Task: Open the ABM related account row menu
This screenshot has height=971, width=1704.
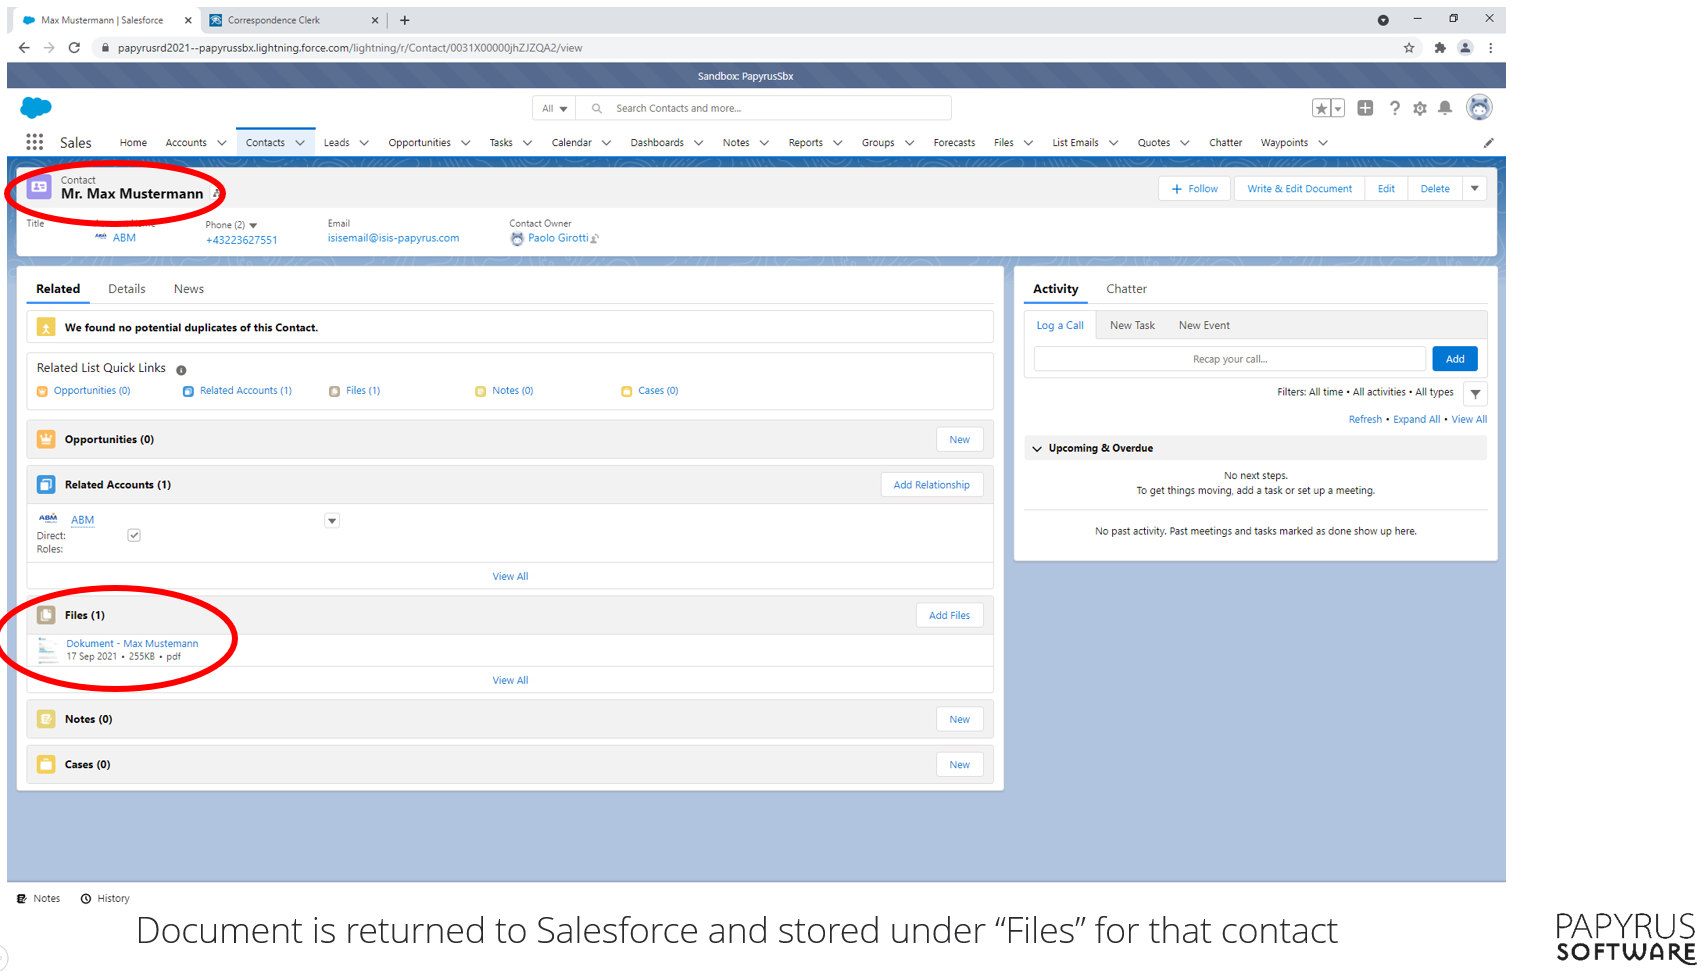Action: pos(332,521)
